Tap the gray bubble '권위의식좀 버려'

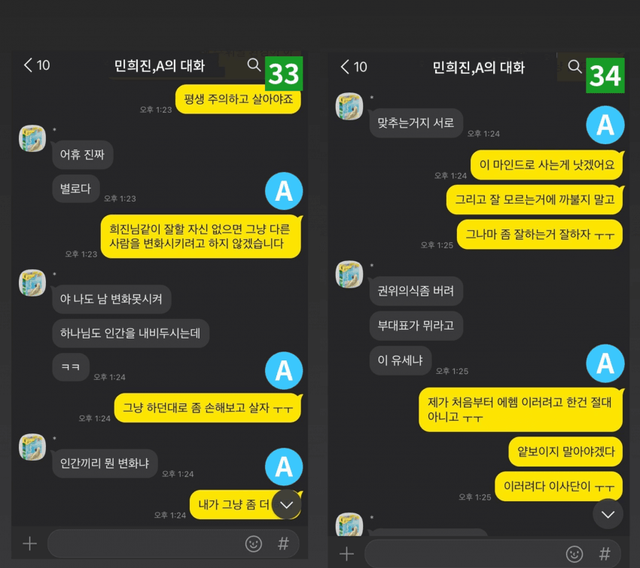(x=416, y=291)
